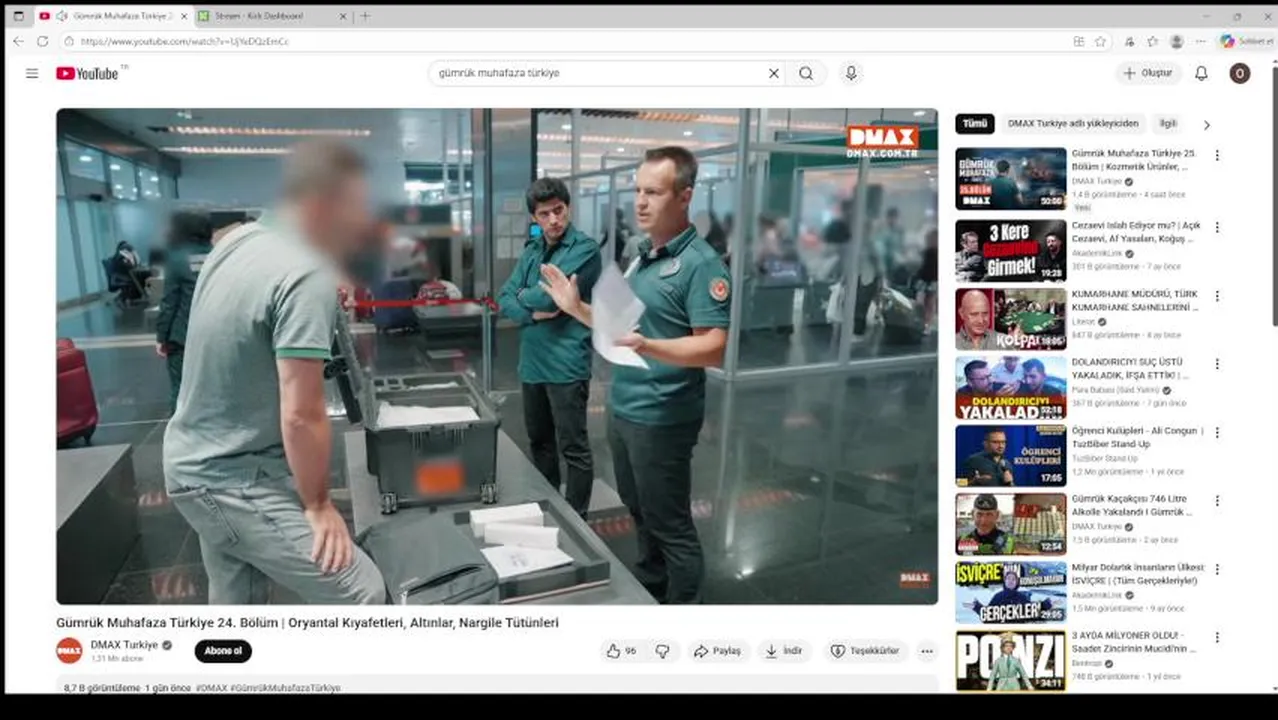Open options for Dolandırıcıyı Suç Üstü video
Viewport: 1278px width, 720px height.
pos(1217,364)
